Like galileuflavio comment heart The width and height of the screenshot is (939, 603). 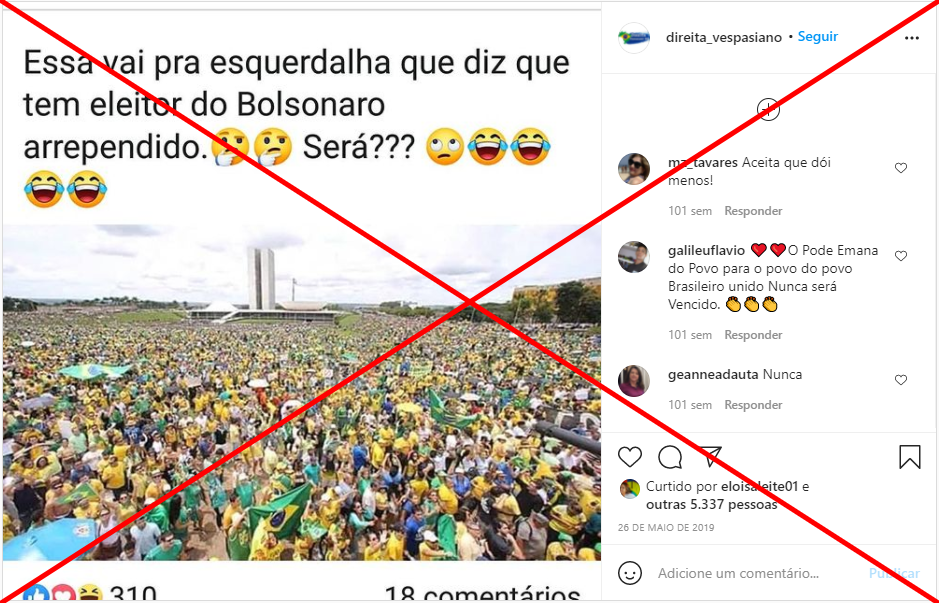[901, 256]
